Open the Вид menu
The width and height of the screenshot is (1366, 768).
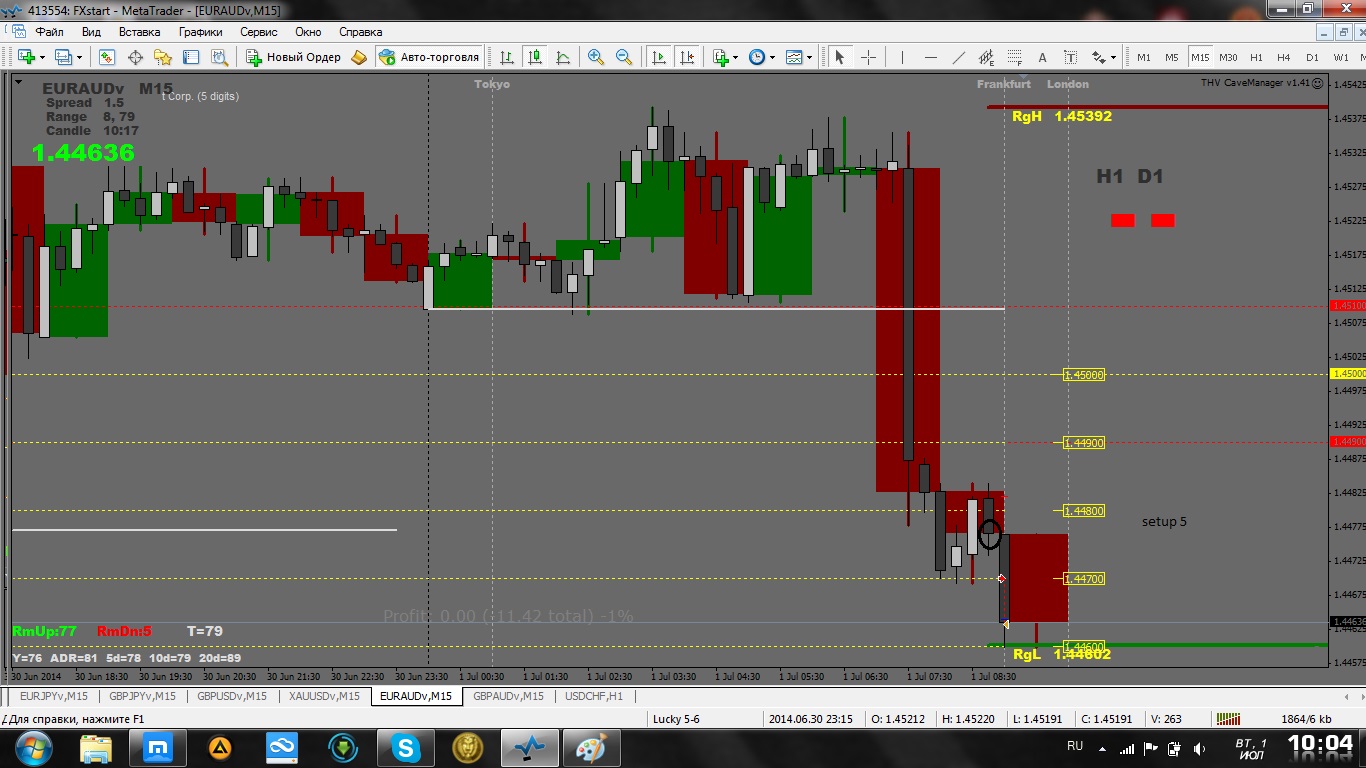coord(91,32)
